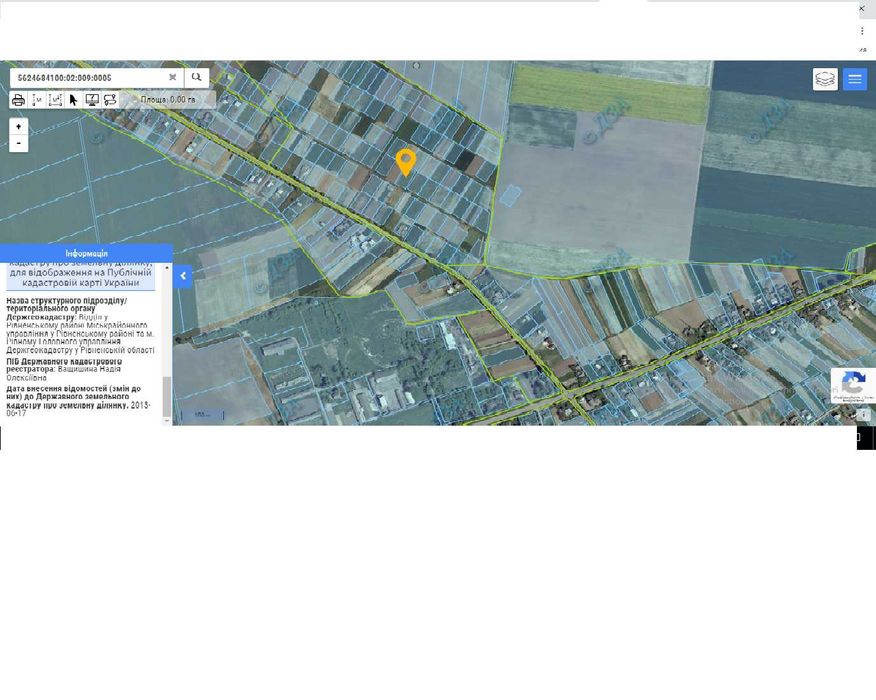Click the print map icon
The image size is (876, 700).
[x=18, y=100]
